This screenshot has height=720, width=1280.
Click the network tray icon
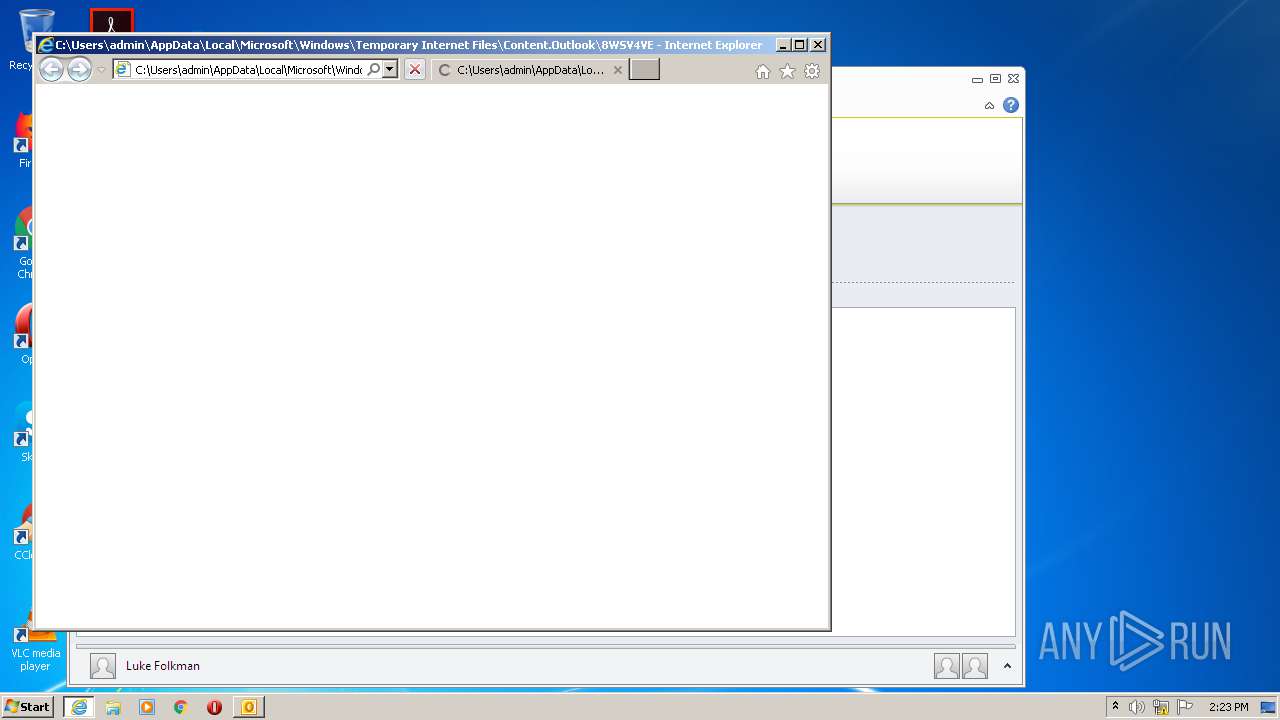1161,707
